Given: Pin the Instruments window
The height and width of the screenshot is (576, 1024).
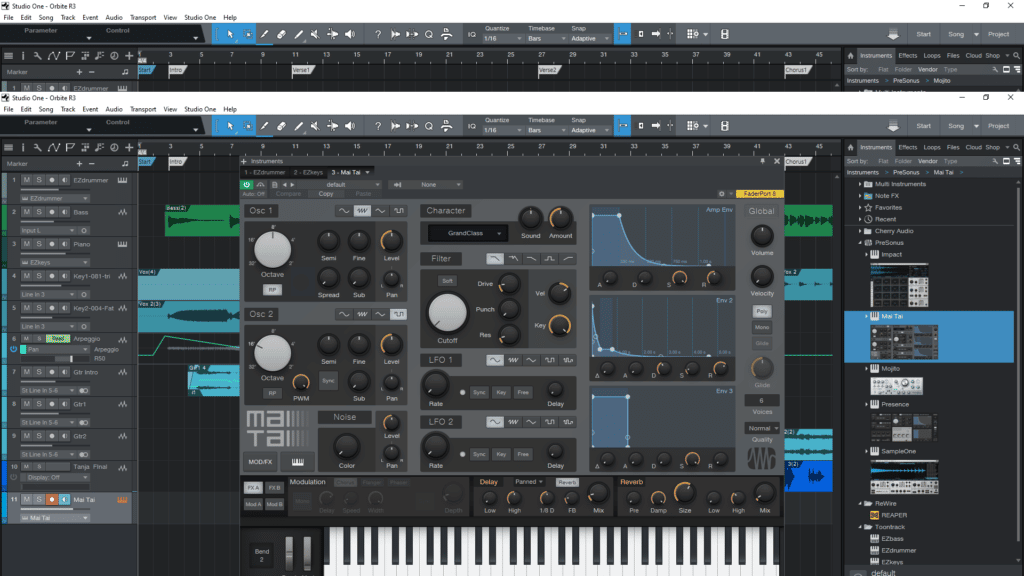Looking at the screenshot, I should [762, 161].
